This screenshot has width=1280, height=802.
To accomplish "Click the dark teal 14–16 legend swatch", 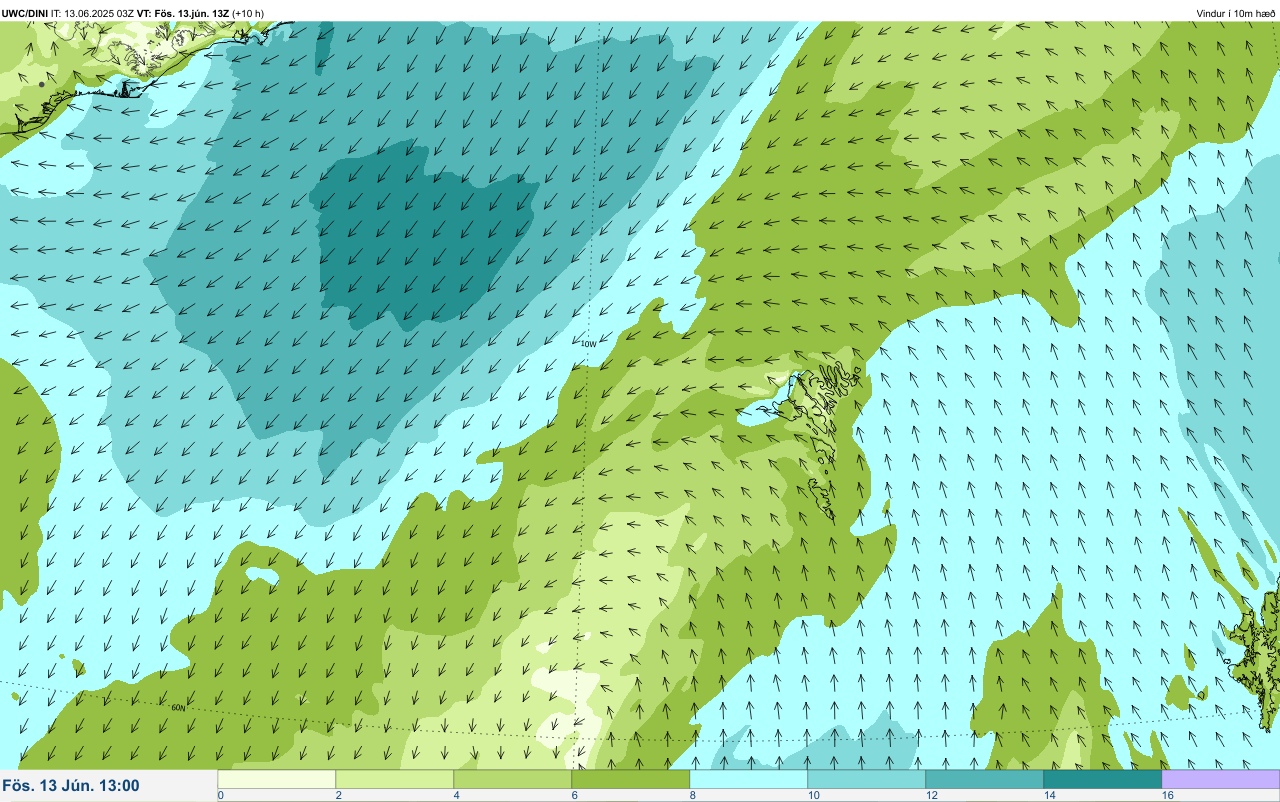I will click(x=1103, y=778).
